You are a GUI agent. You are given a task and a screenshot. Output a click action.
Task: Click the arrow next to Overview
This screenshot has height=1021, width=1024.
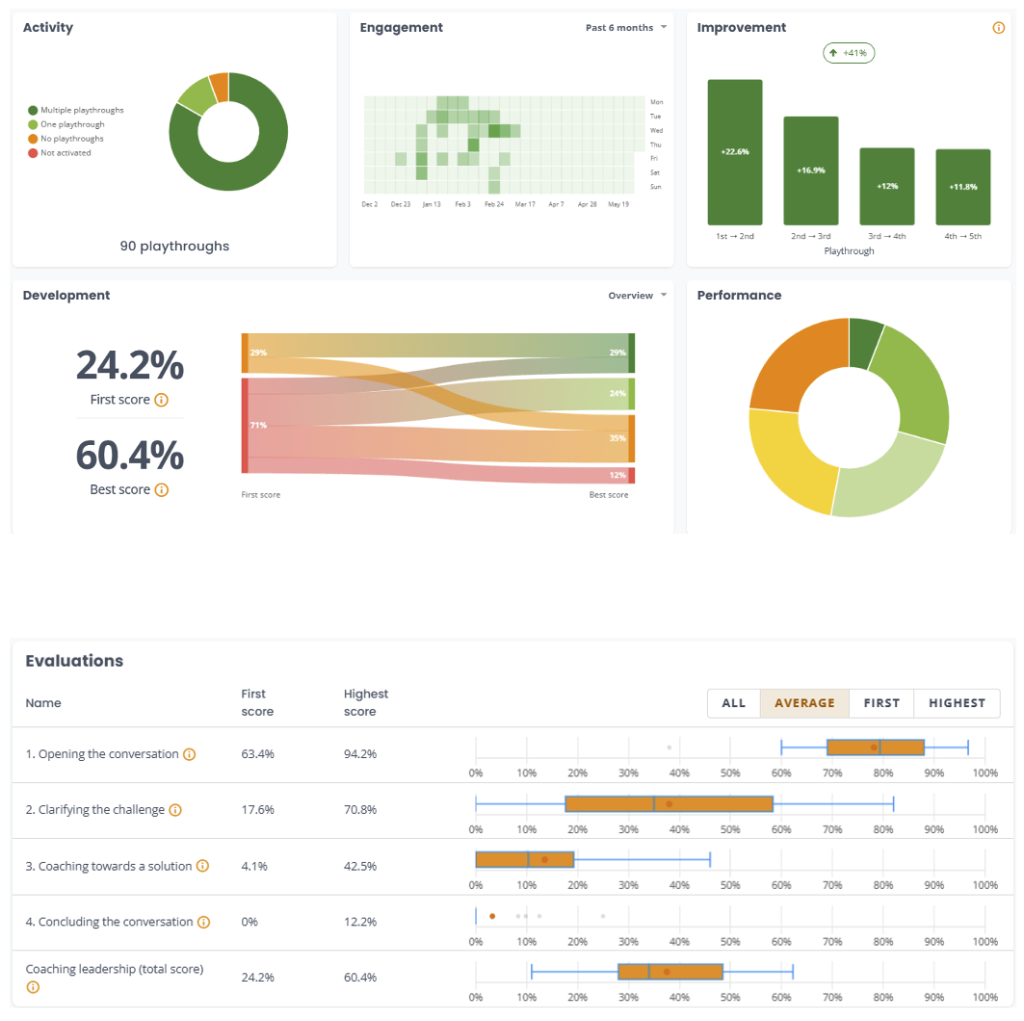coord(664,295)
